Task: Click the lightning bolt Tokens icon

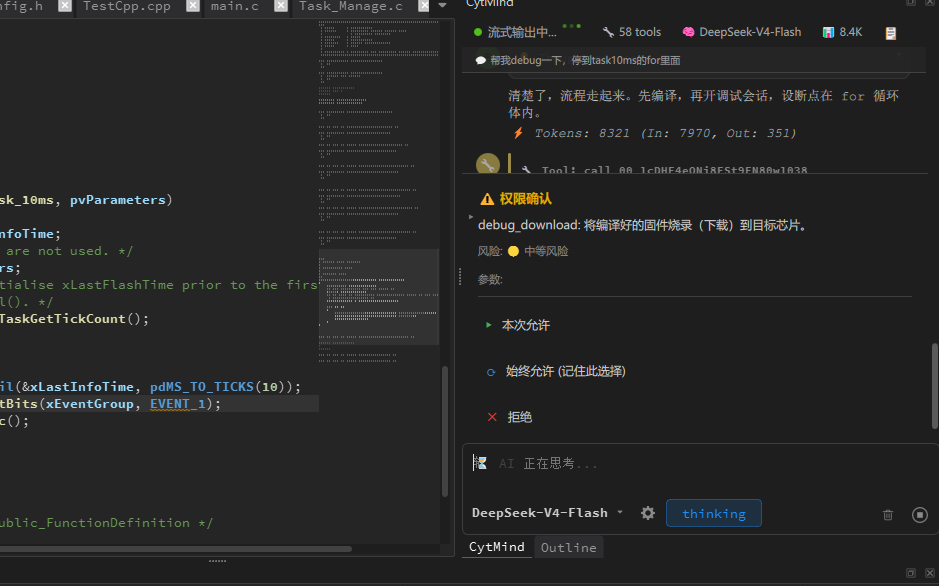Action: point(519,133)
